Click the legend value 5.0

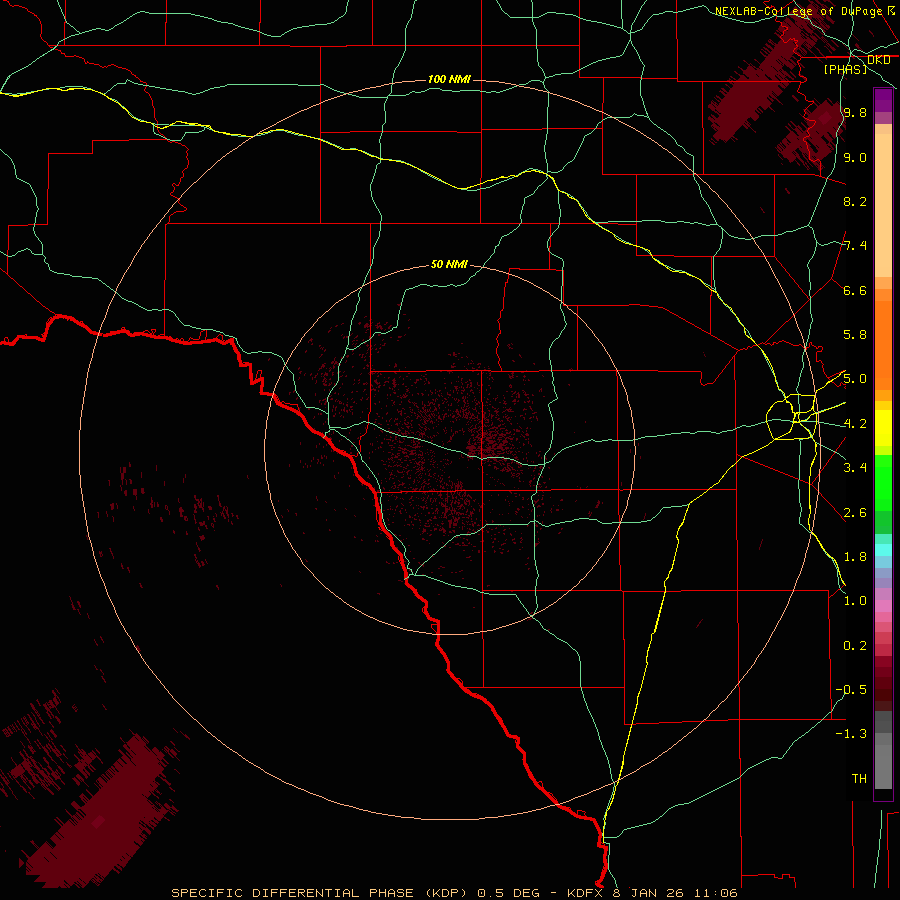click(855, 379)
